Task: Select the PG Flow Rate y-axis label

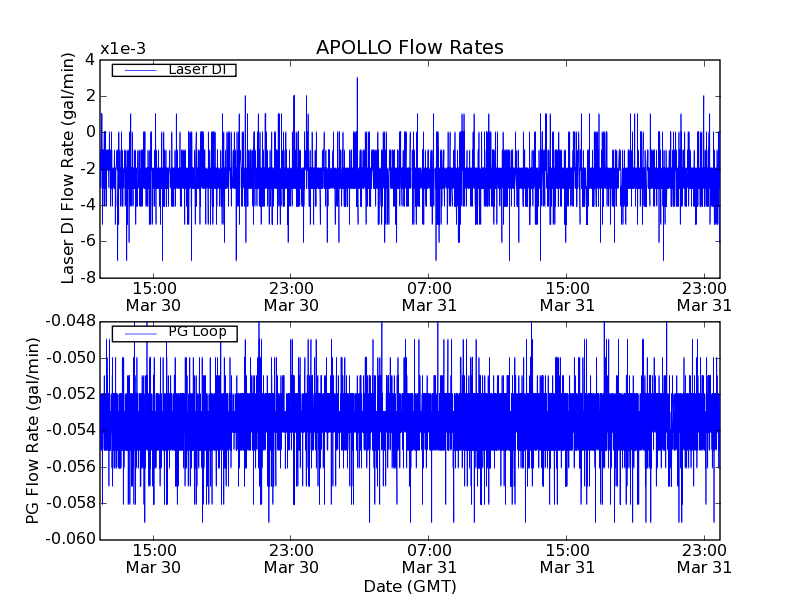Action: pyautogui.click(x=33, y=430)
